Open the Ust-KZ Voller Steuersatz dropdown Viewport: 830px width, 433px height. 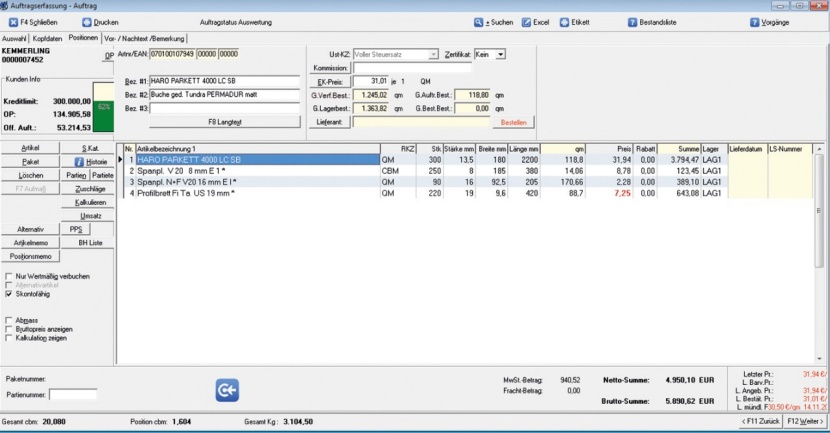coord(434,54)
